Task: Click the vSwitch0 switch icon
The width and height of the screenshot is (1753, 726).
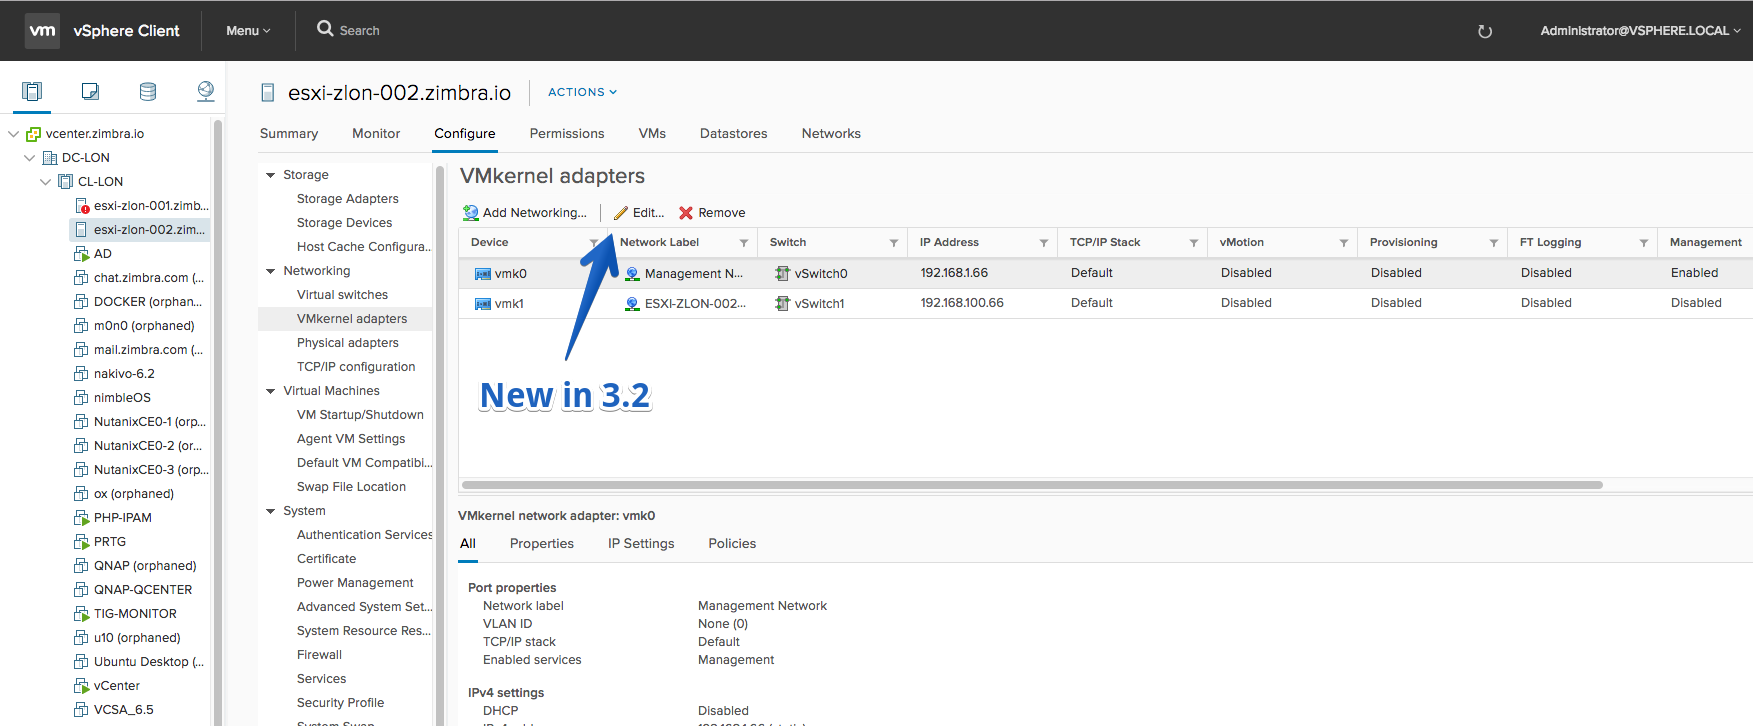Action: [x=783, y=274]
